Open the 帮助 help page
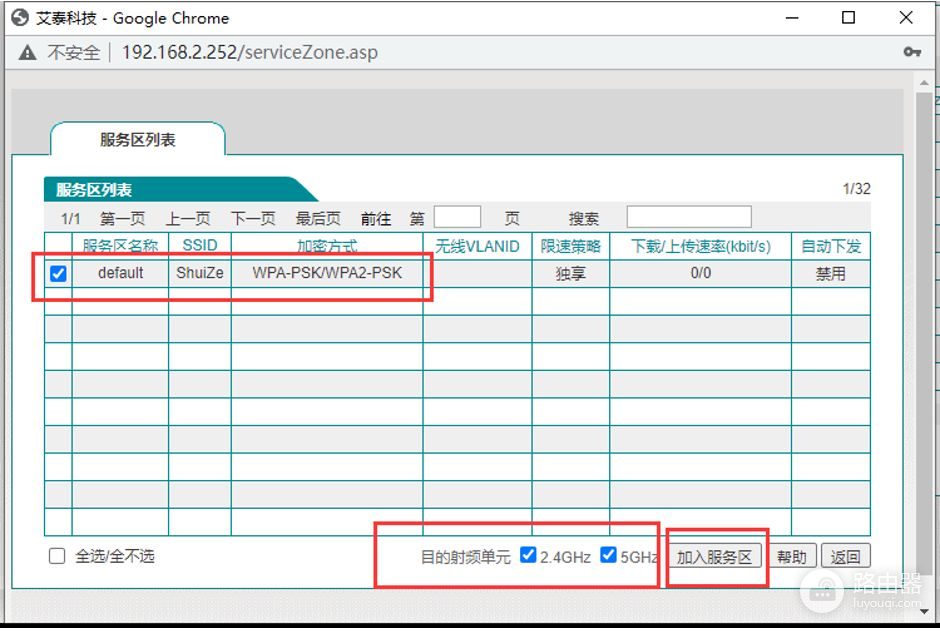 793,555
